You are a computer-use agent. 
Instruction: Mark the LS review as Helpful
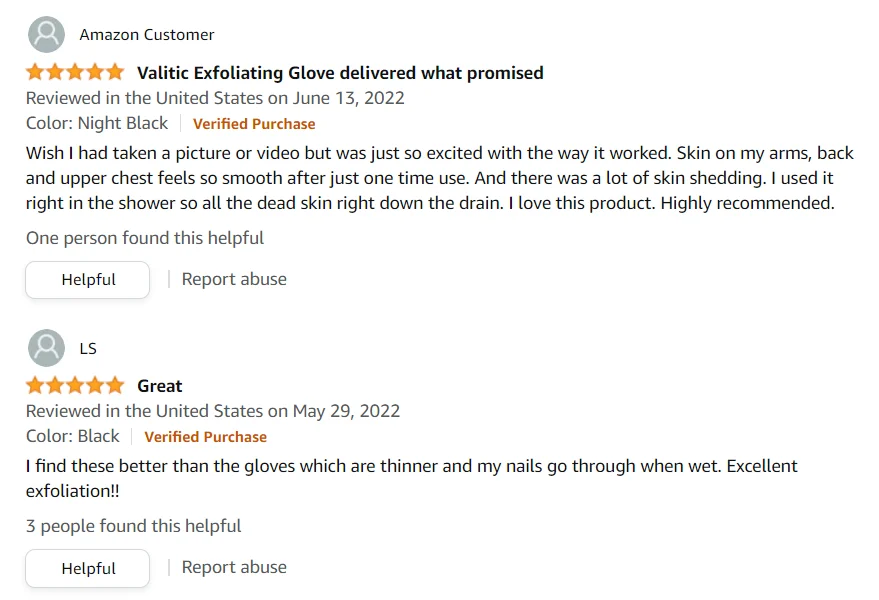pyautogui.click(x=88, y=568)
